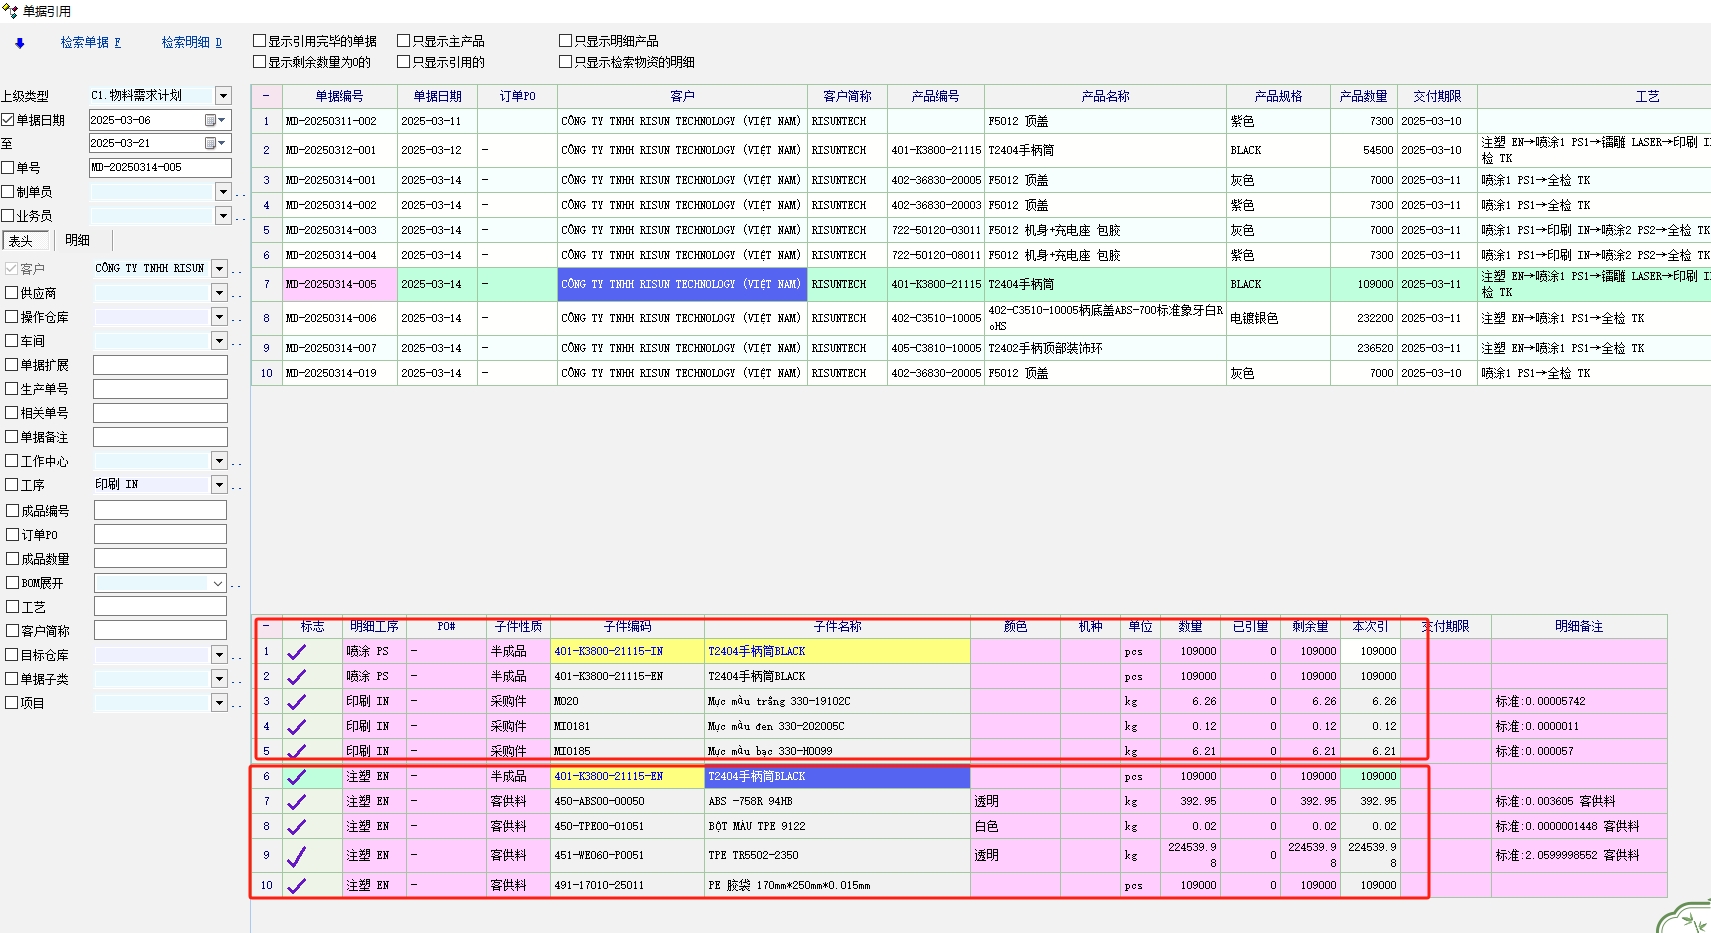The height and width of the screenshot is (933, 1711).
Task: Open calendar picker for start date 2025-03-06
Action: (x=211, y=120)
